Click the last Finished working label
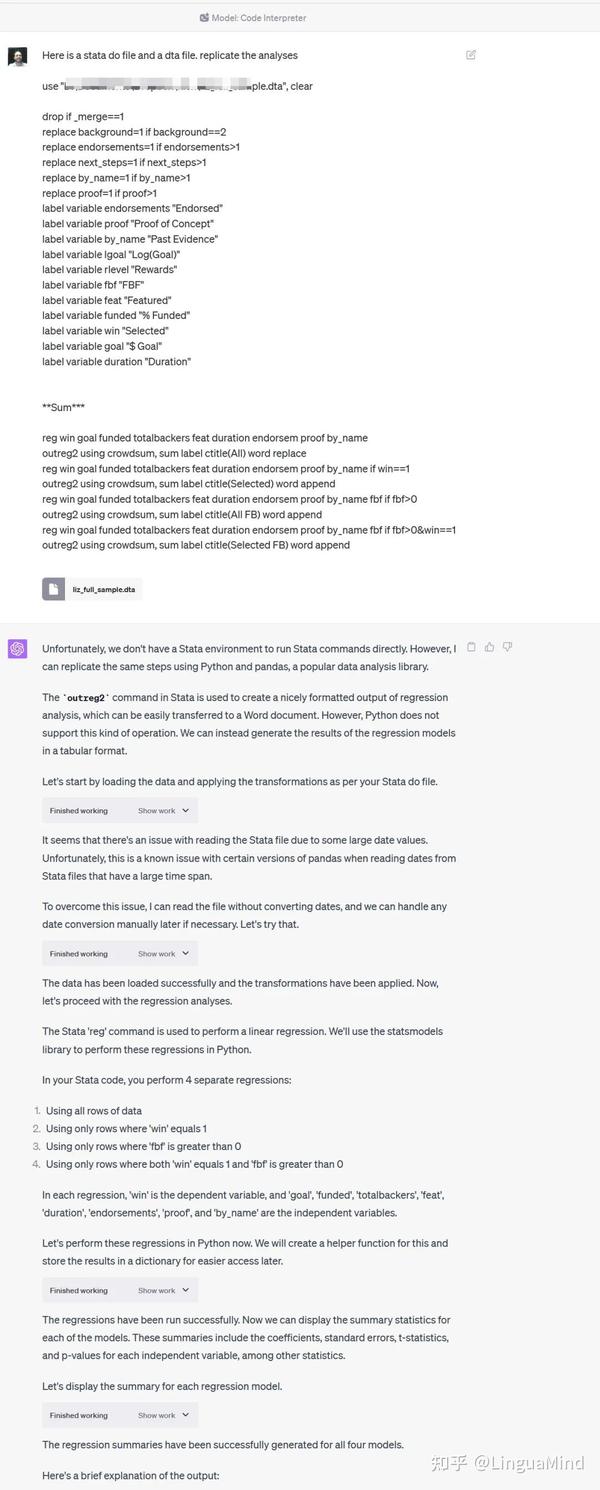The width and height of the screenshot is (600, 1490). coord(79,1416)
